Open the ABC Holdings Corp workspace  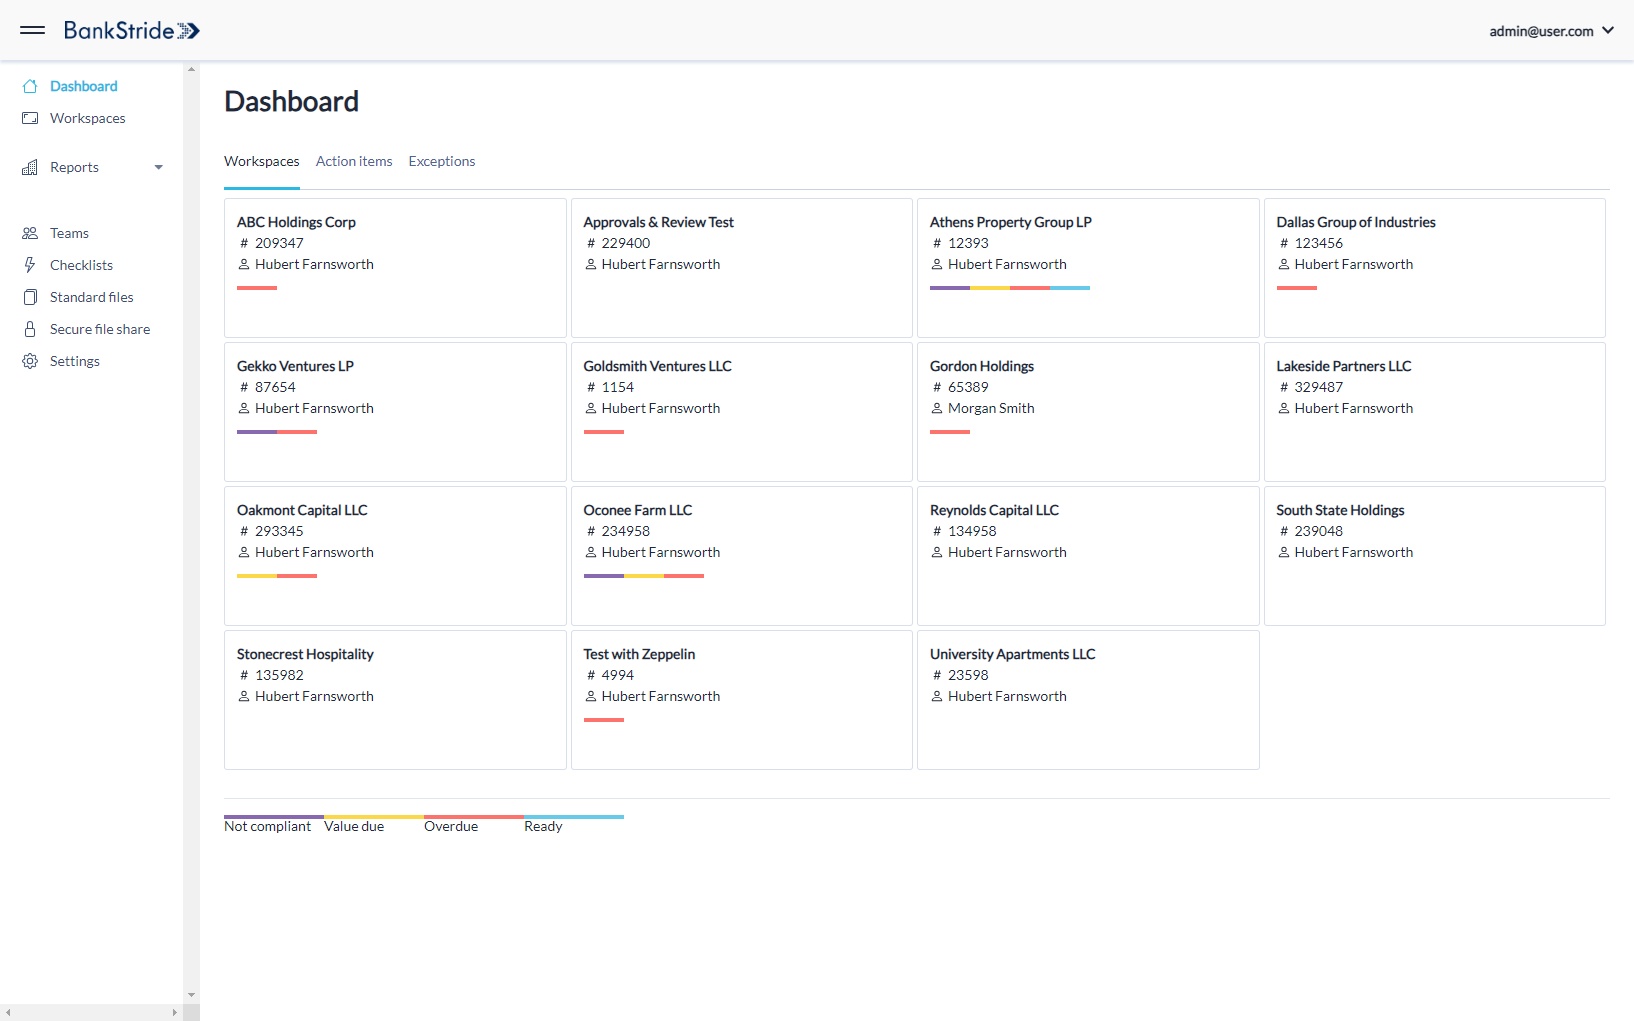tap(395, 268)
